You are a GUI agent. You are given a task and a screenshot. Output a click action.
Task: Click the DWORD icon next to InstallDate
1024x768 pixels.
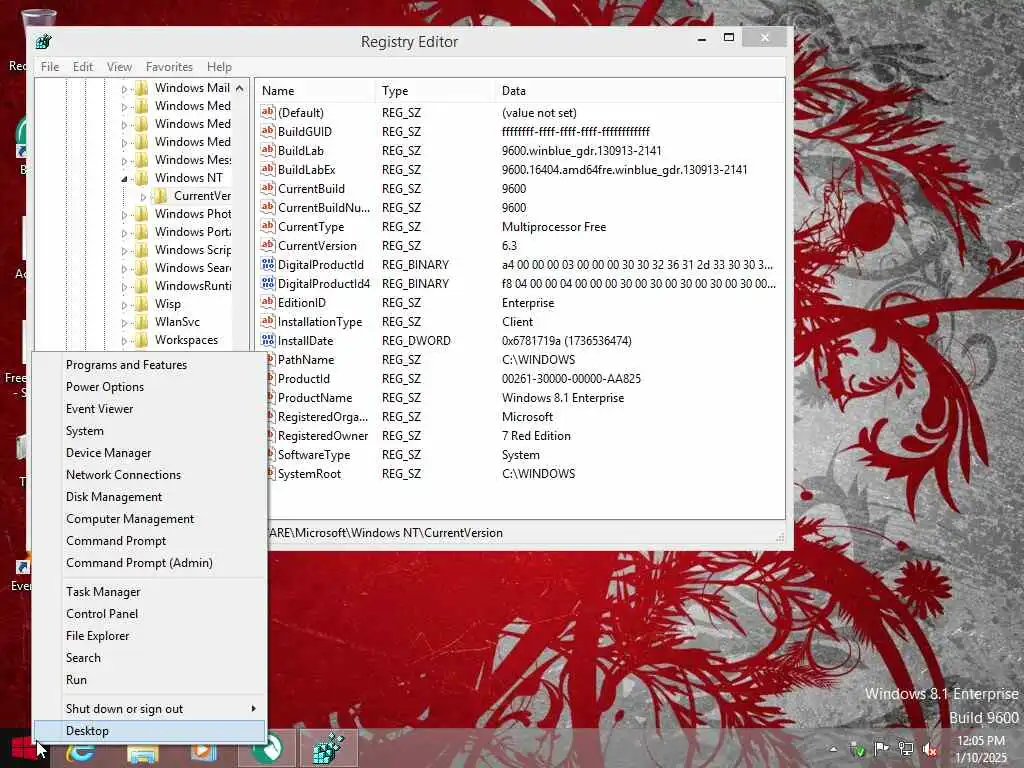pos(268,340)
